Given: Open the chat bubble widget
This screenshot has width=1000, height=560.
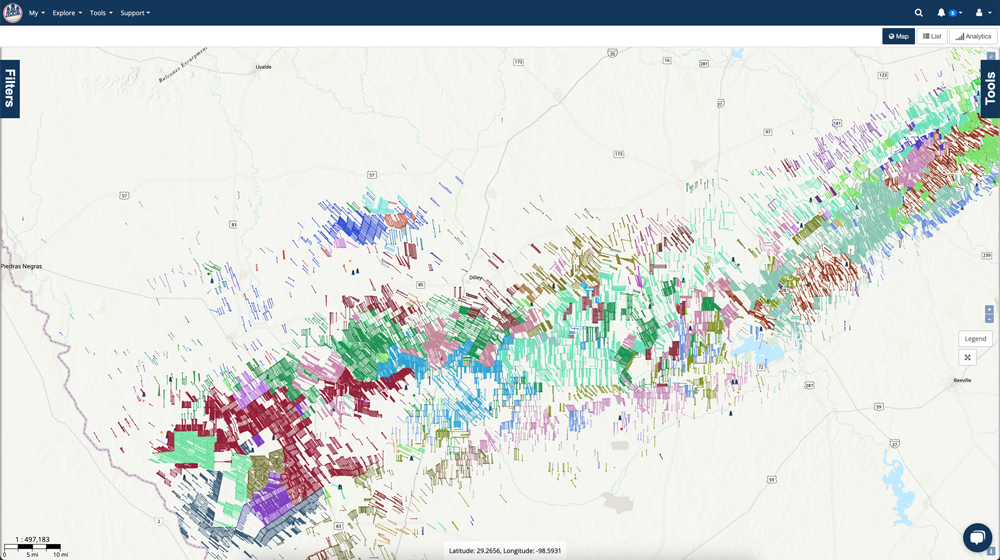Looking at the screenshot, I should pos(977,537).
